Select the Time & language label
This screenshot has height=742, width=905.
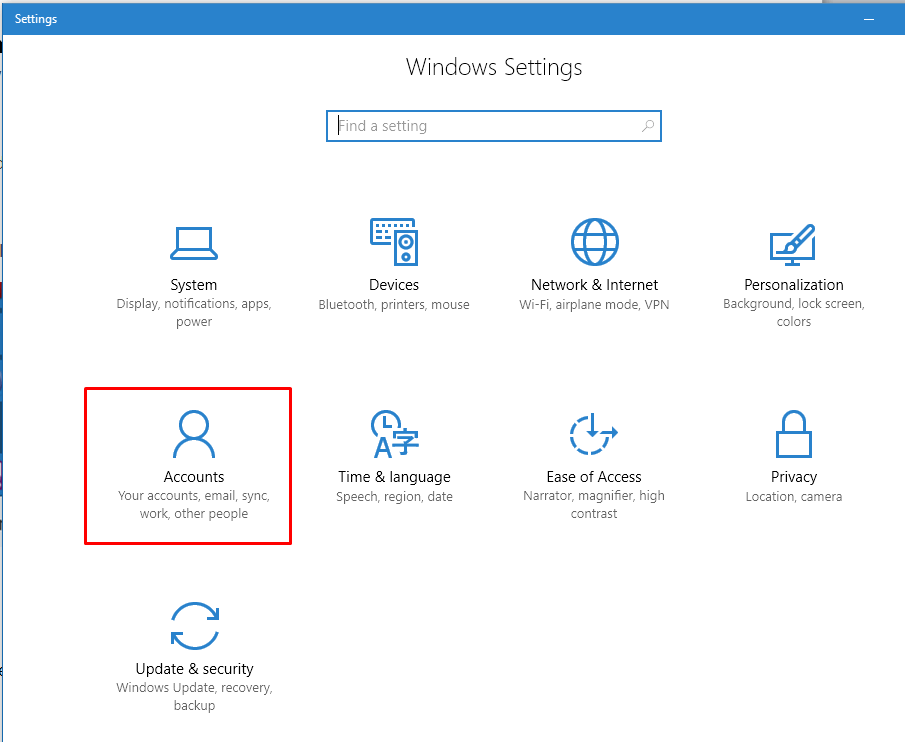[394, 477]
